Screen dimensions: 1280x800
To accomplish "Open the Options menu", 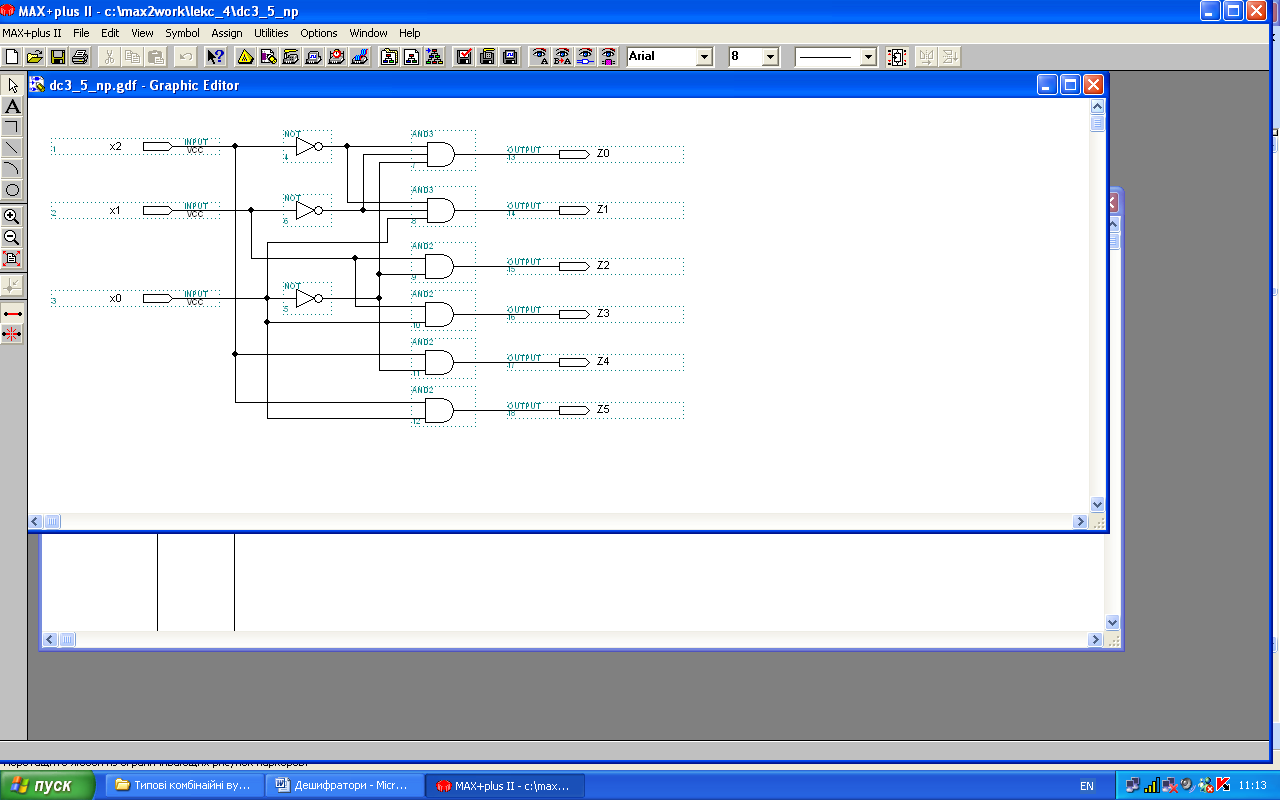I will [319, 33].
